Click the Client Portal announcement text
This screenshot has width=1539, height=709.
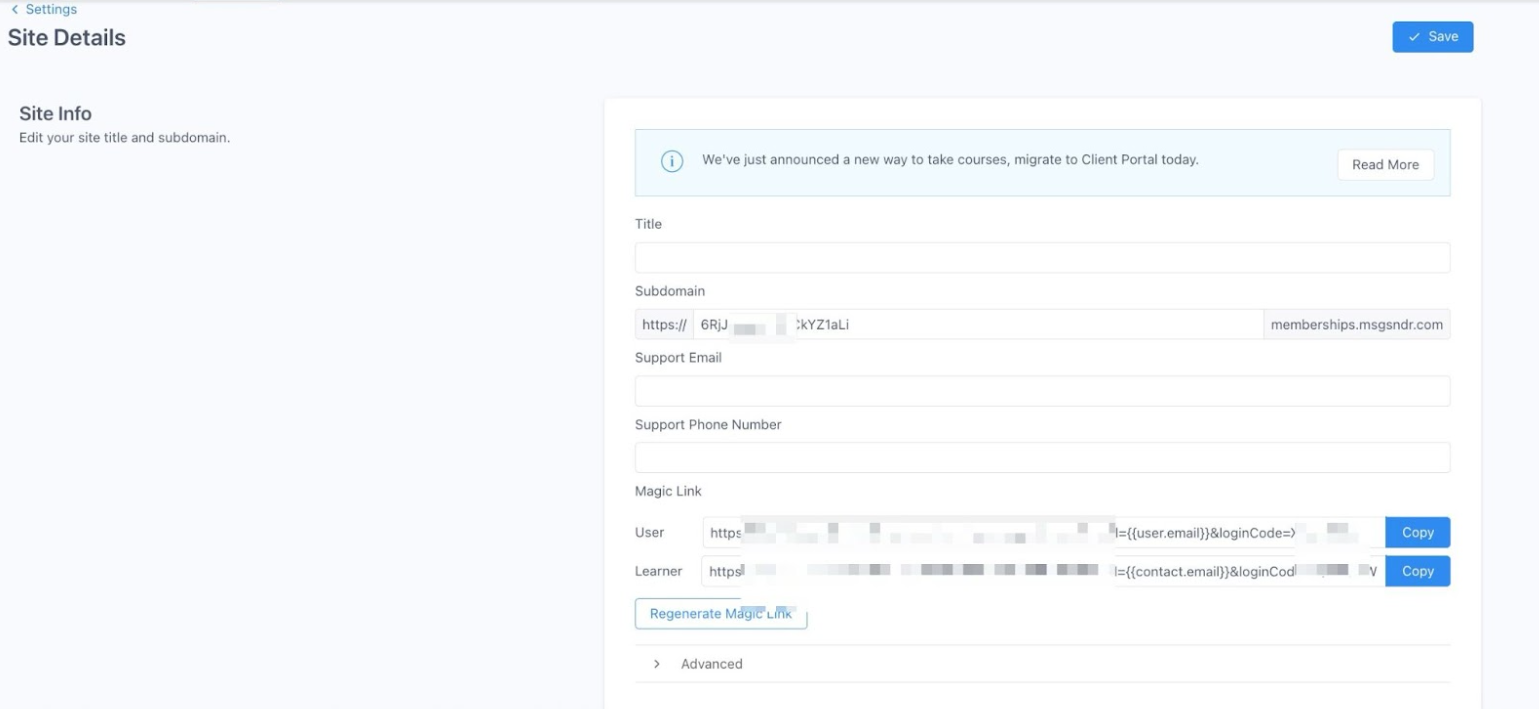(x=949, y=160)
